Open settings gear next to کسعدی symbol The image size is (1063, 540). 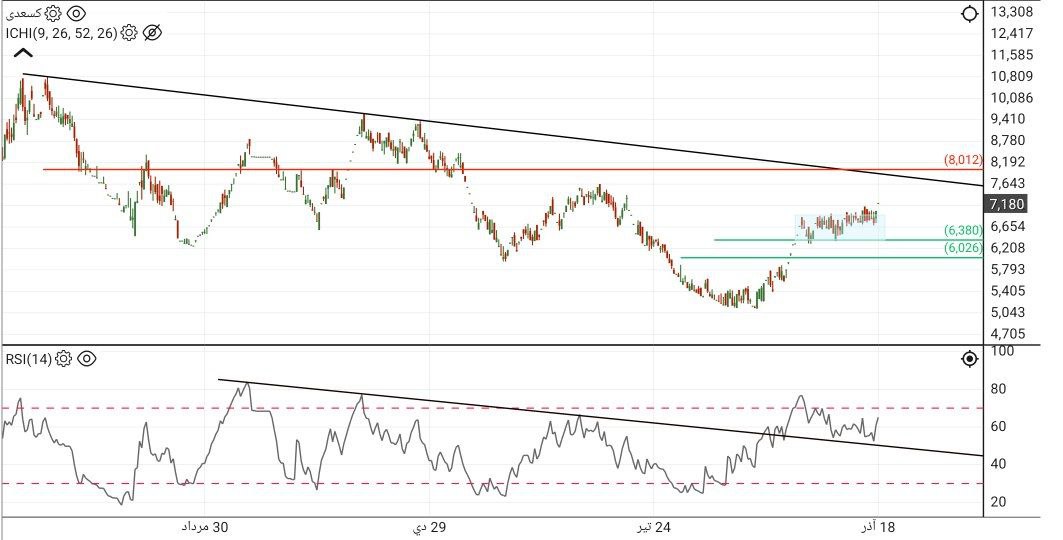click(53, 14)
